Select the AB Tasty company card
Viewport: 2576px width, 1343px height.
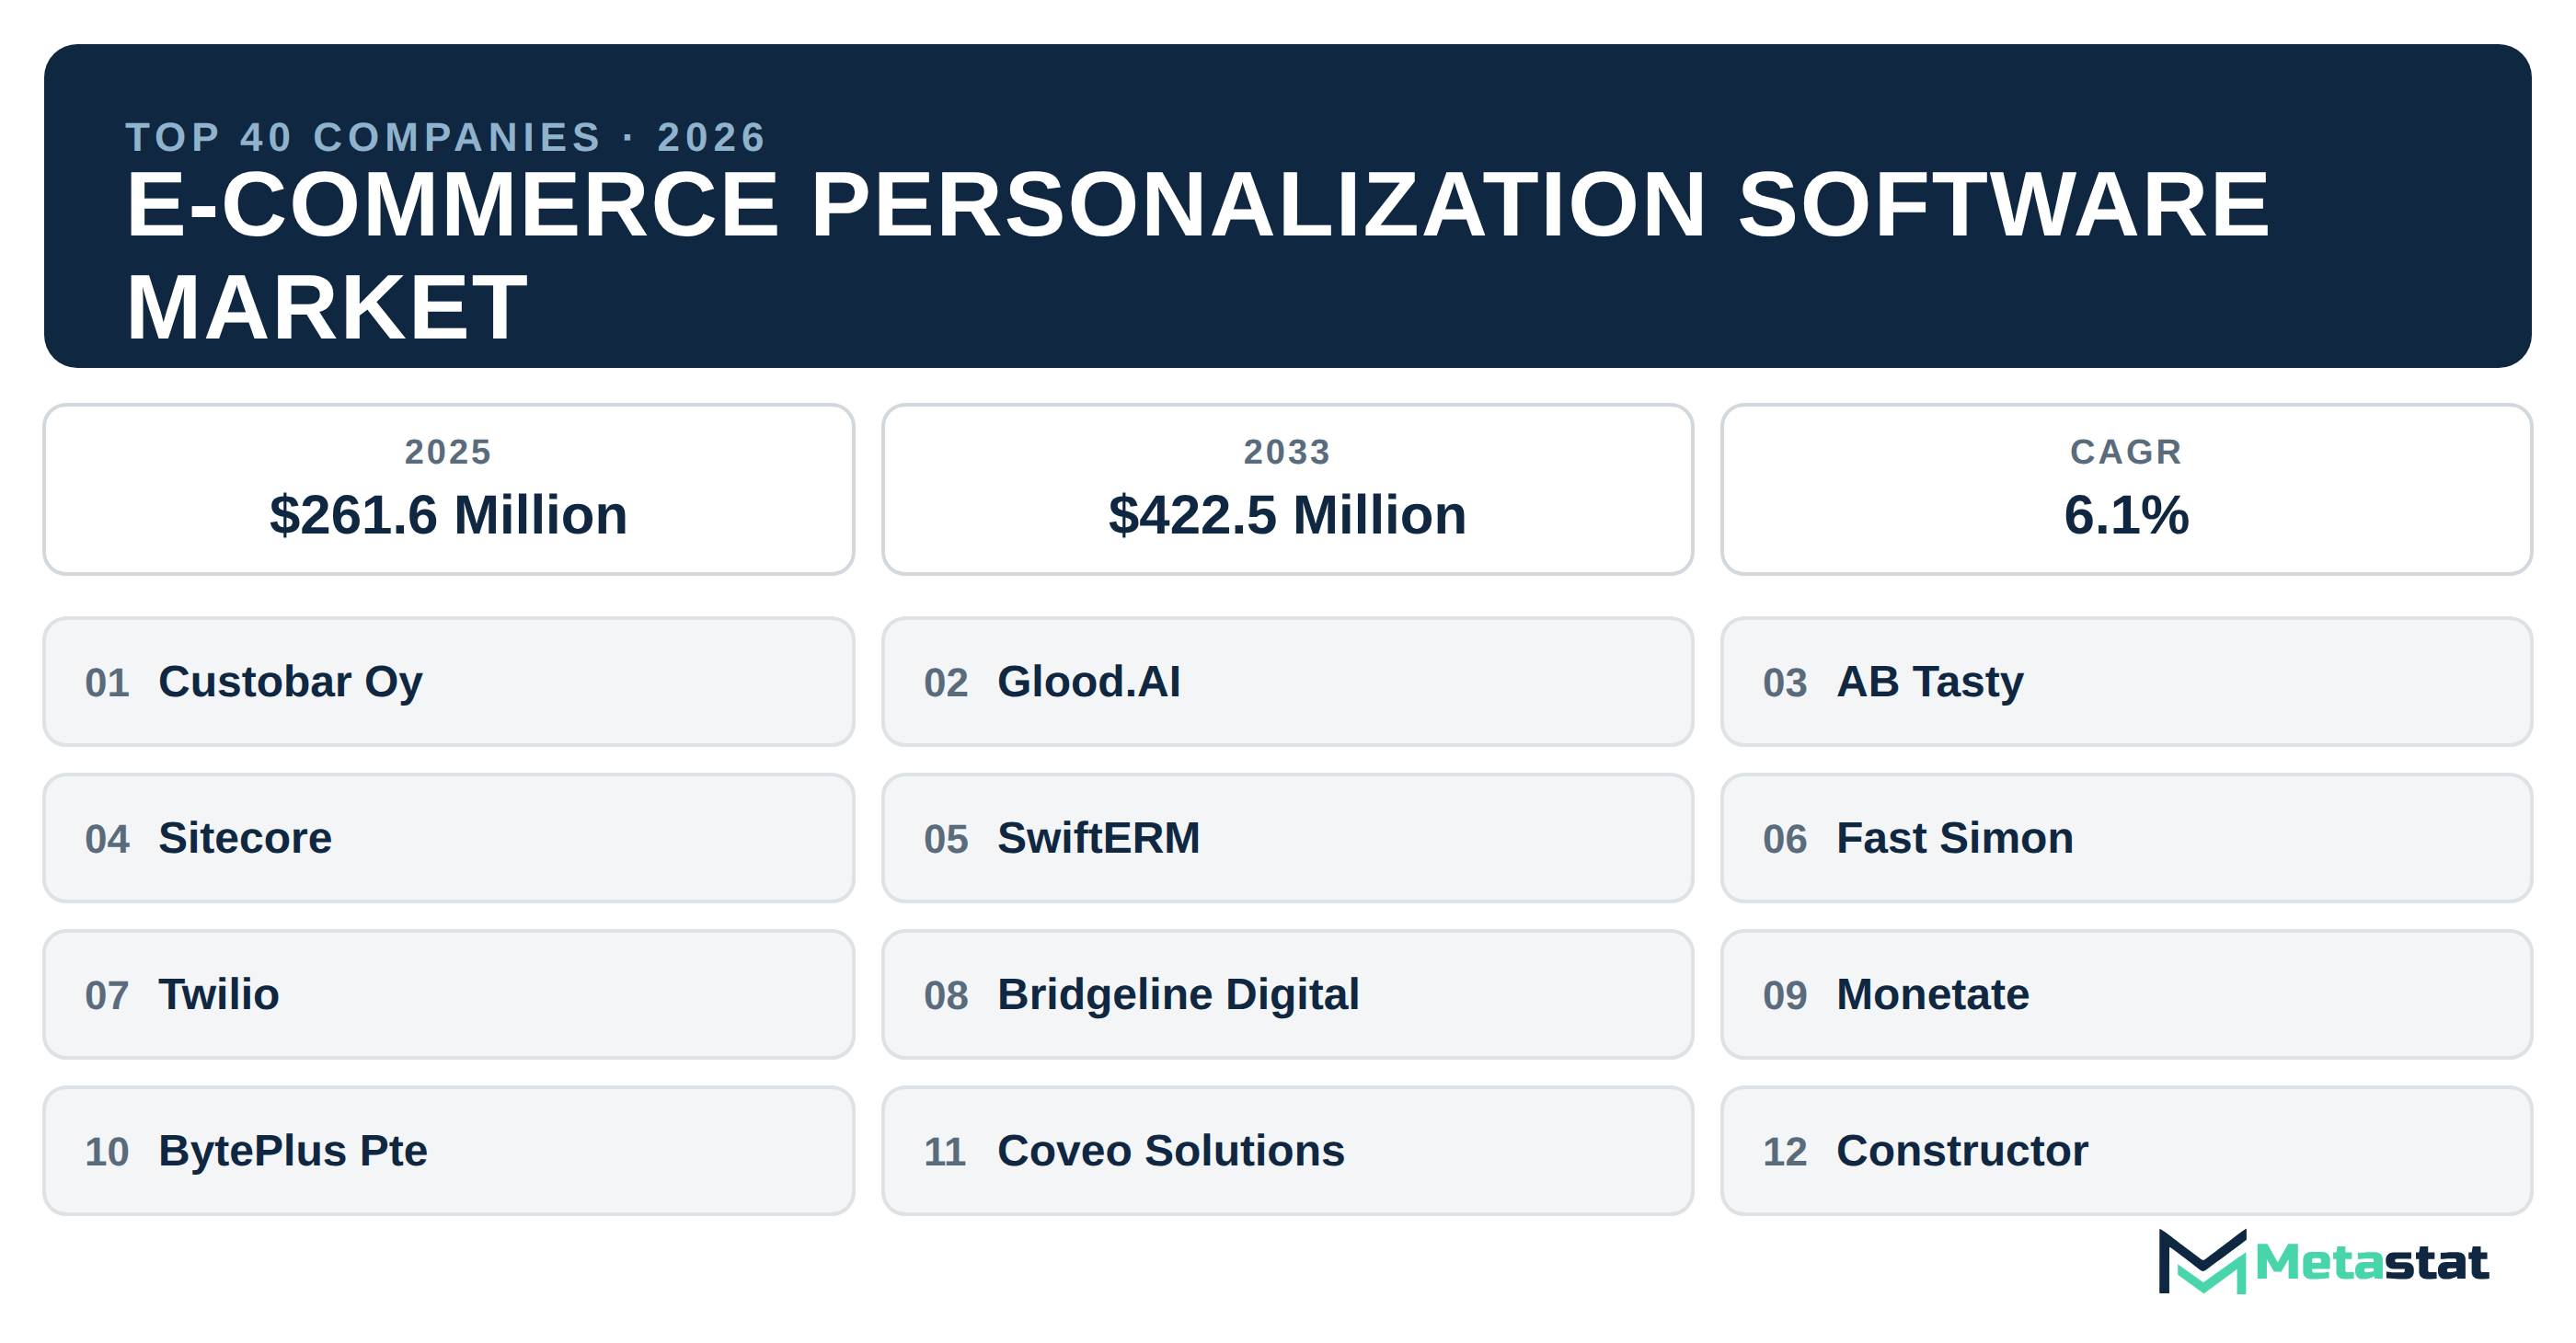pyautogui.click(x=2126, y=682)
